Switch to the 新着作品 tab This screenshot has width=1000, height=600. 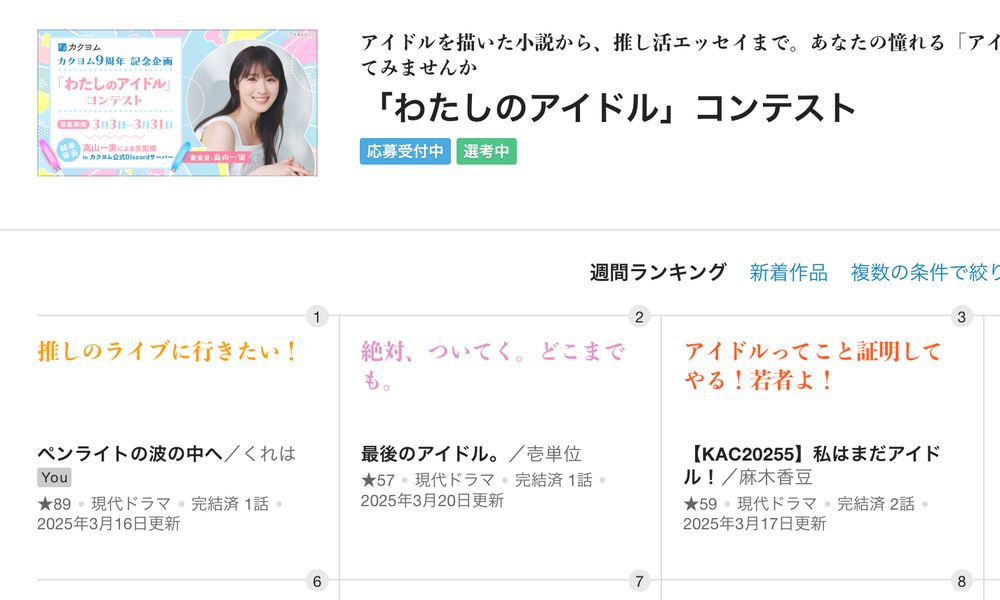click(x=788, y=272)
